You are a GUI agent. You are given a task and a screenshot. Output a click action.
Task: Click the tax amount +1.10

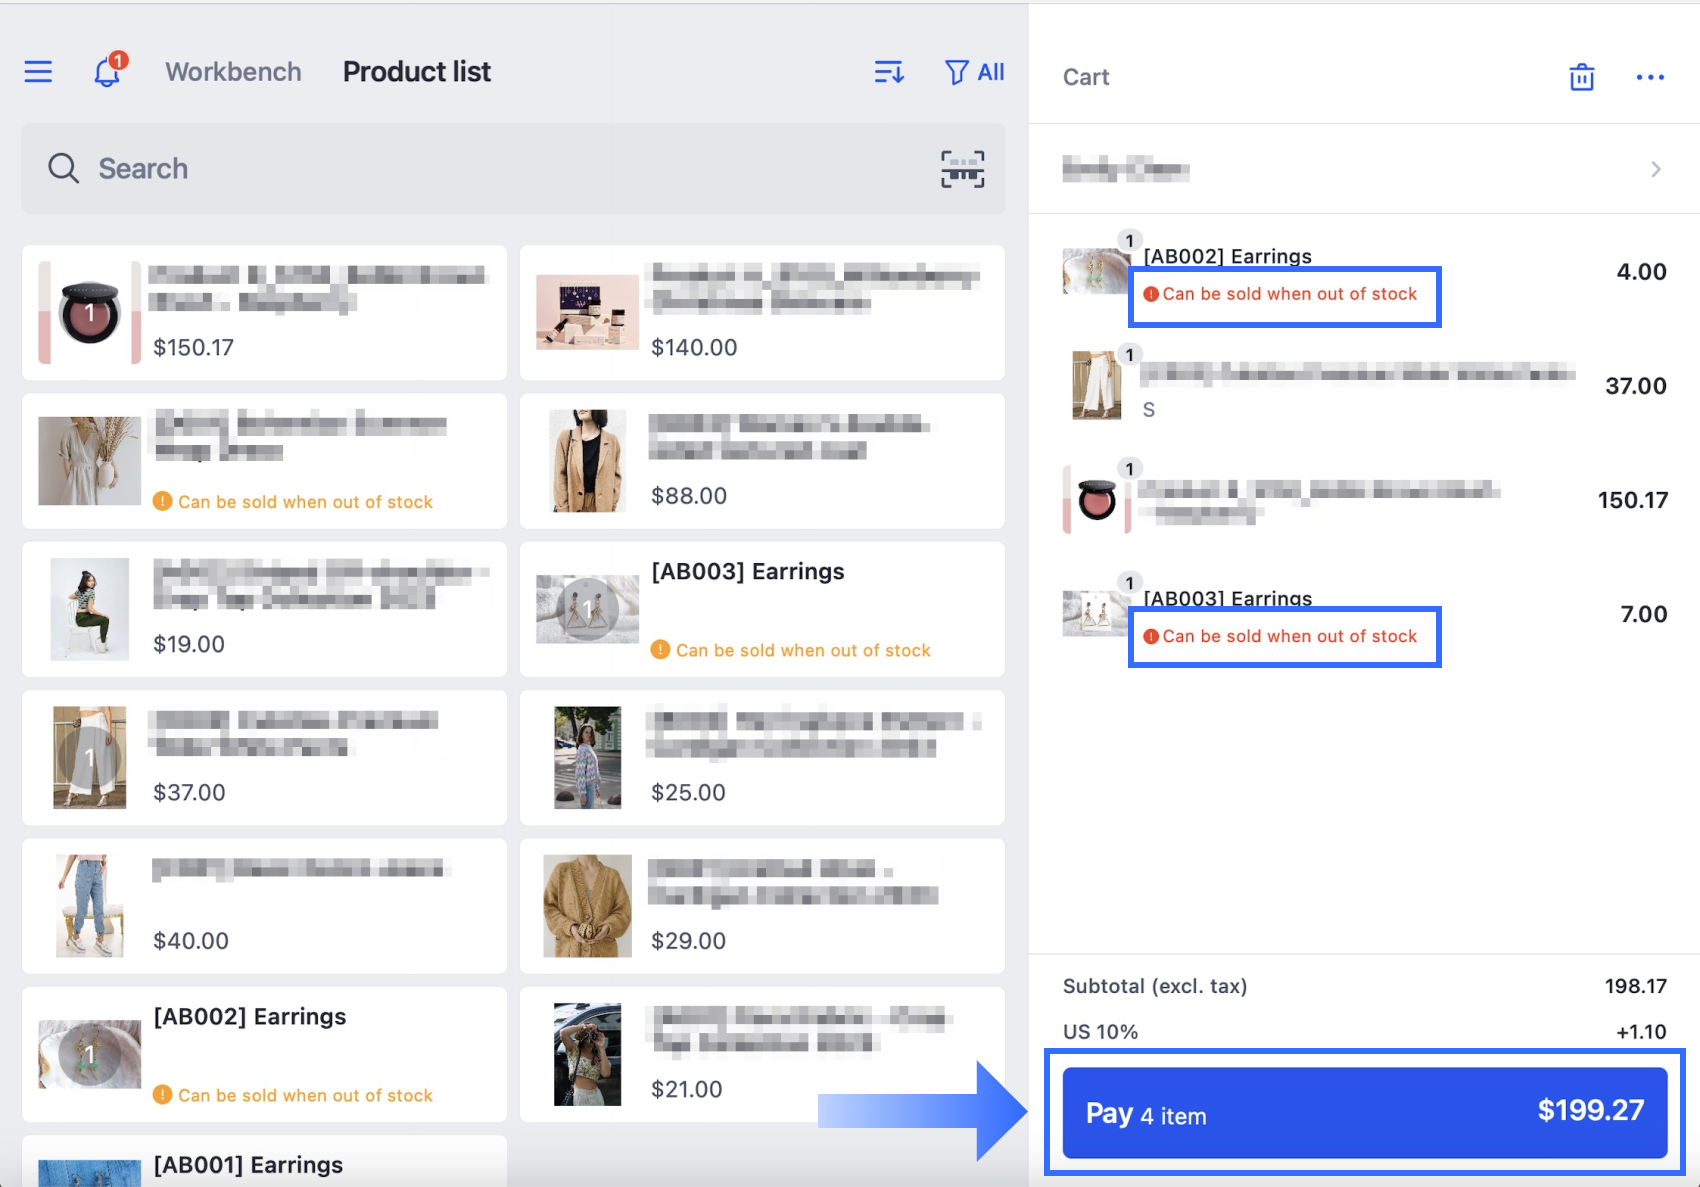point(1641,1032)
